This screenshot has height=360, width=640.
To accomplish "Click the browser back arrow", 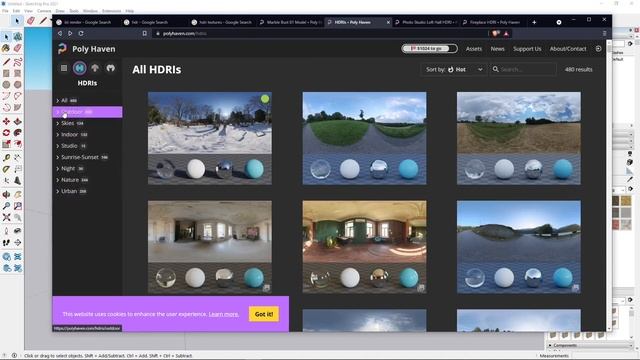I will tap(60, 33).
